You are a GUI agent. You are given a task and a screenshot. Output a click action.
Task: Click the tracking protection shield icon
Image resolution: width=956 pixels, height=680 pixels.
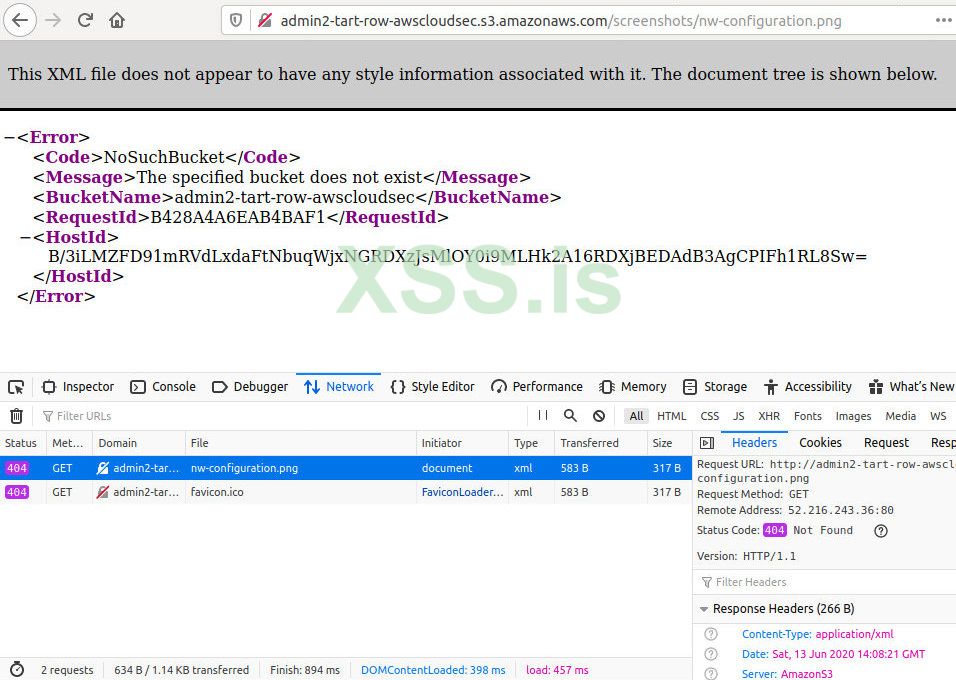pyautogui.click(x=236, y=21)
